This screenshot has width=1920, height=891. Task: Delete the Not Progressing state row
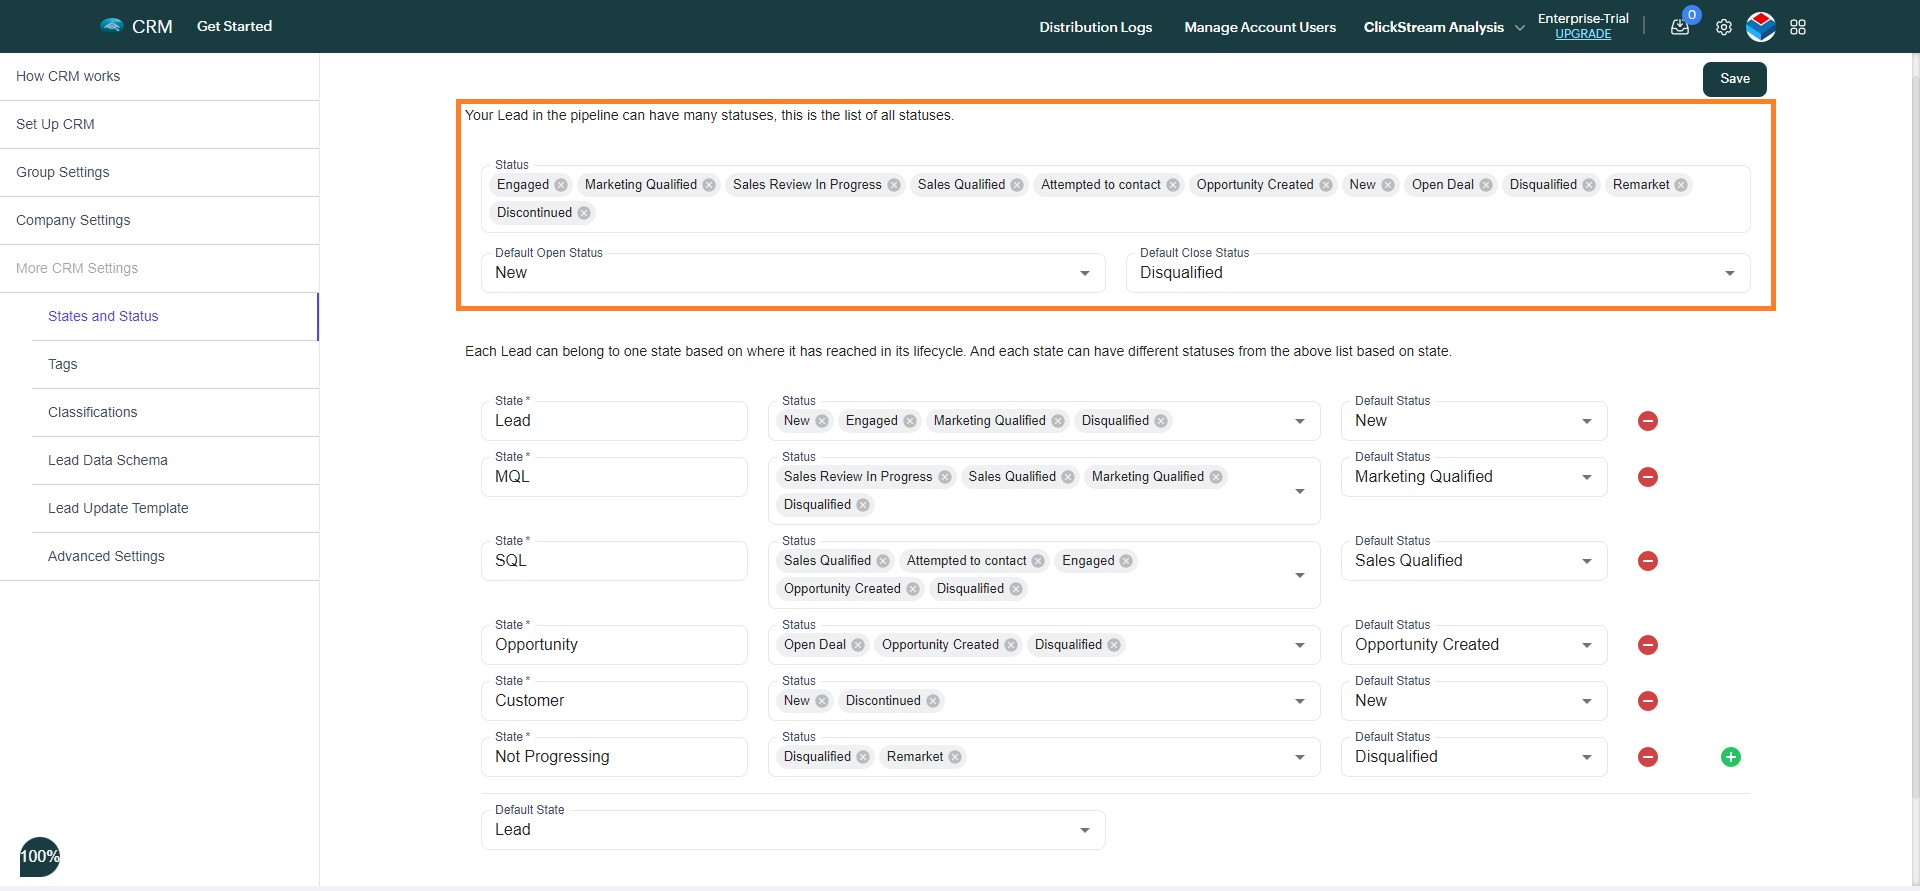[1648, 757]
